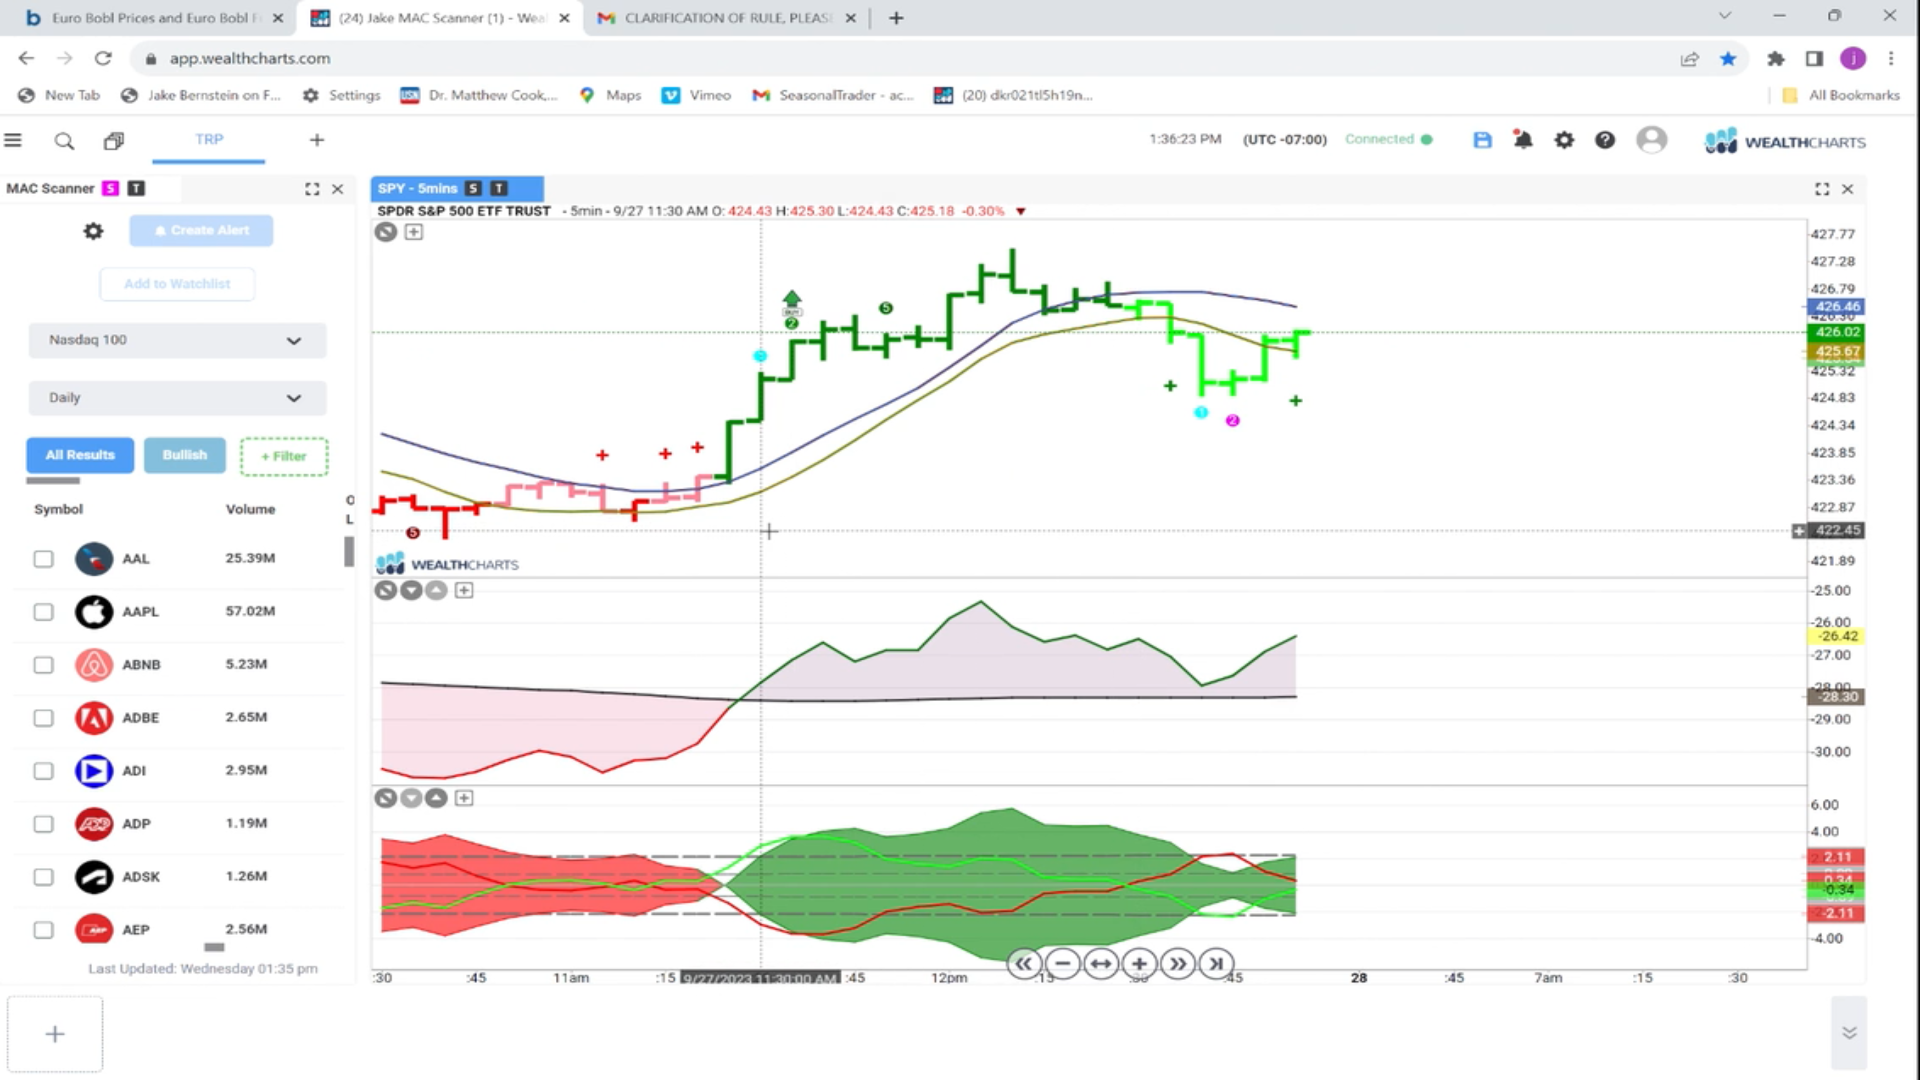Switch to Jake MAC Scanner browser tab
The height and width of the screenshot is (1080, 1920).
click(441, 18)
